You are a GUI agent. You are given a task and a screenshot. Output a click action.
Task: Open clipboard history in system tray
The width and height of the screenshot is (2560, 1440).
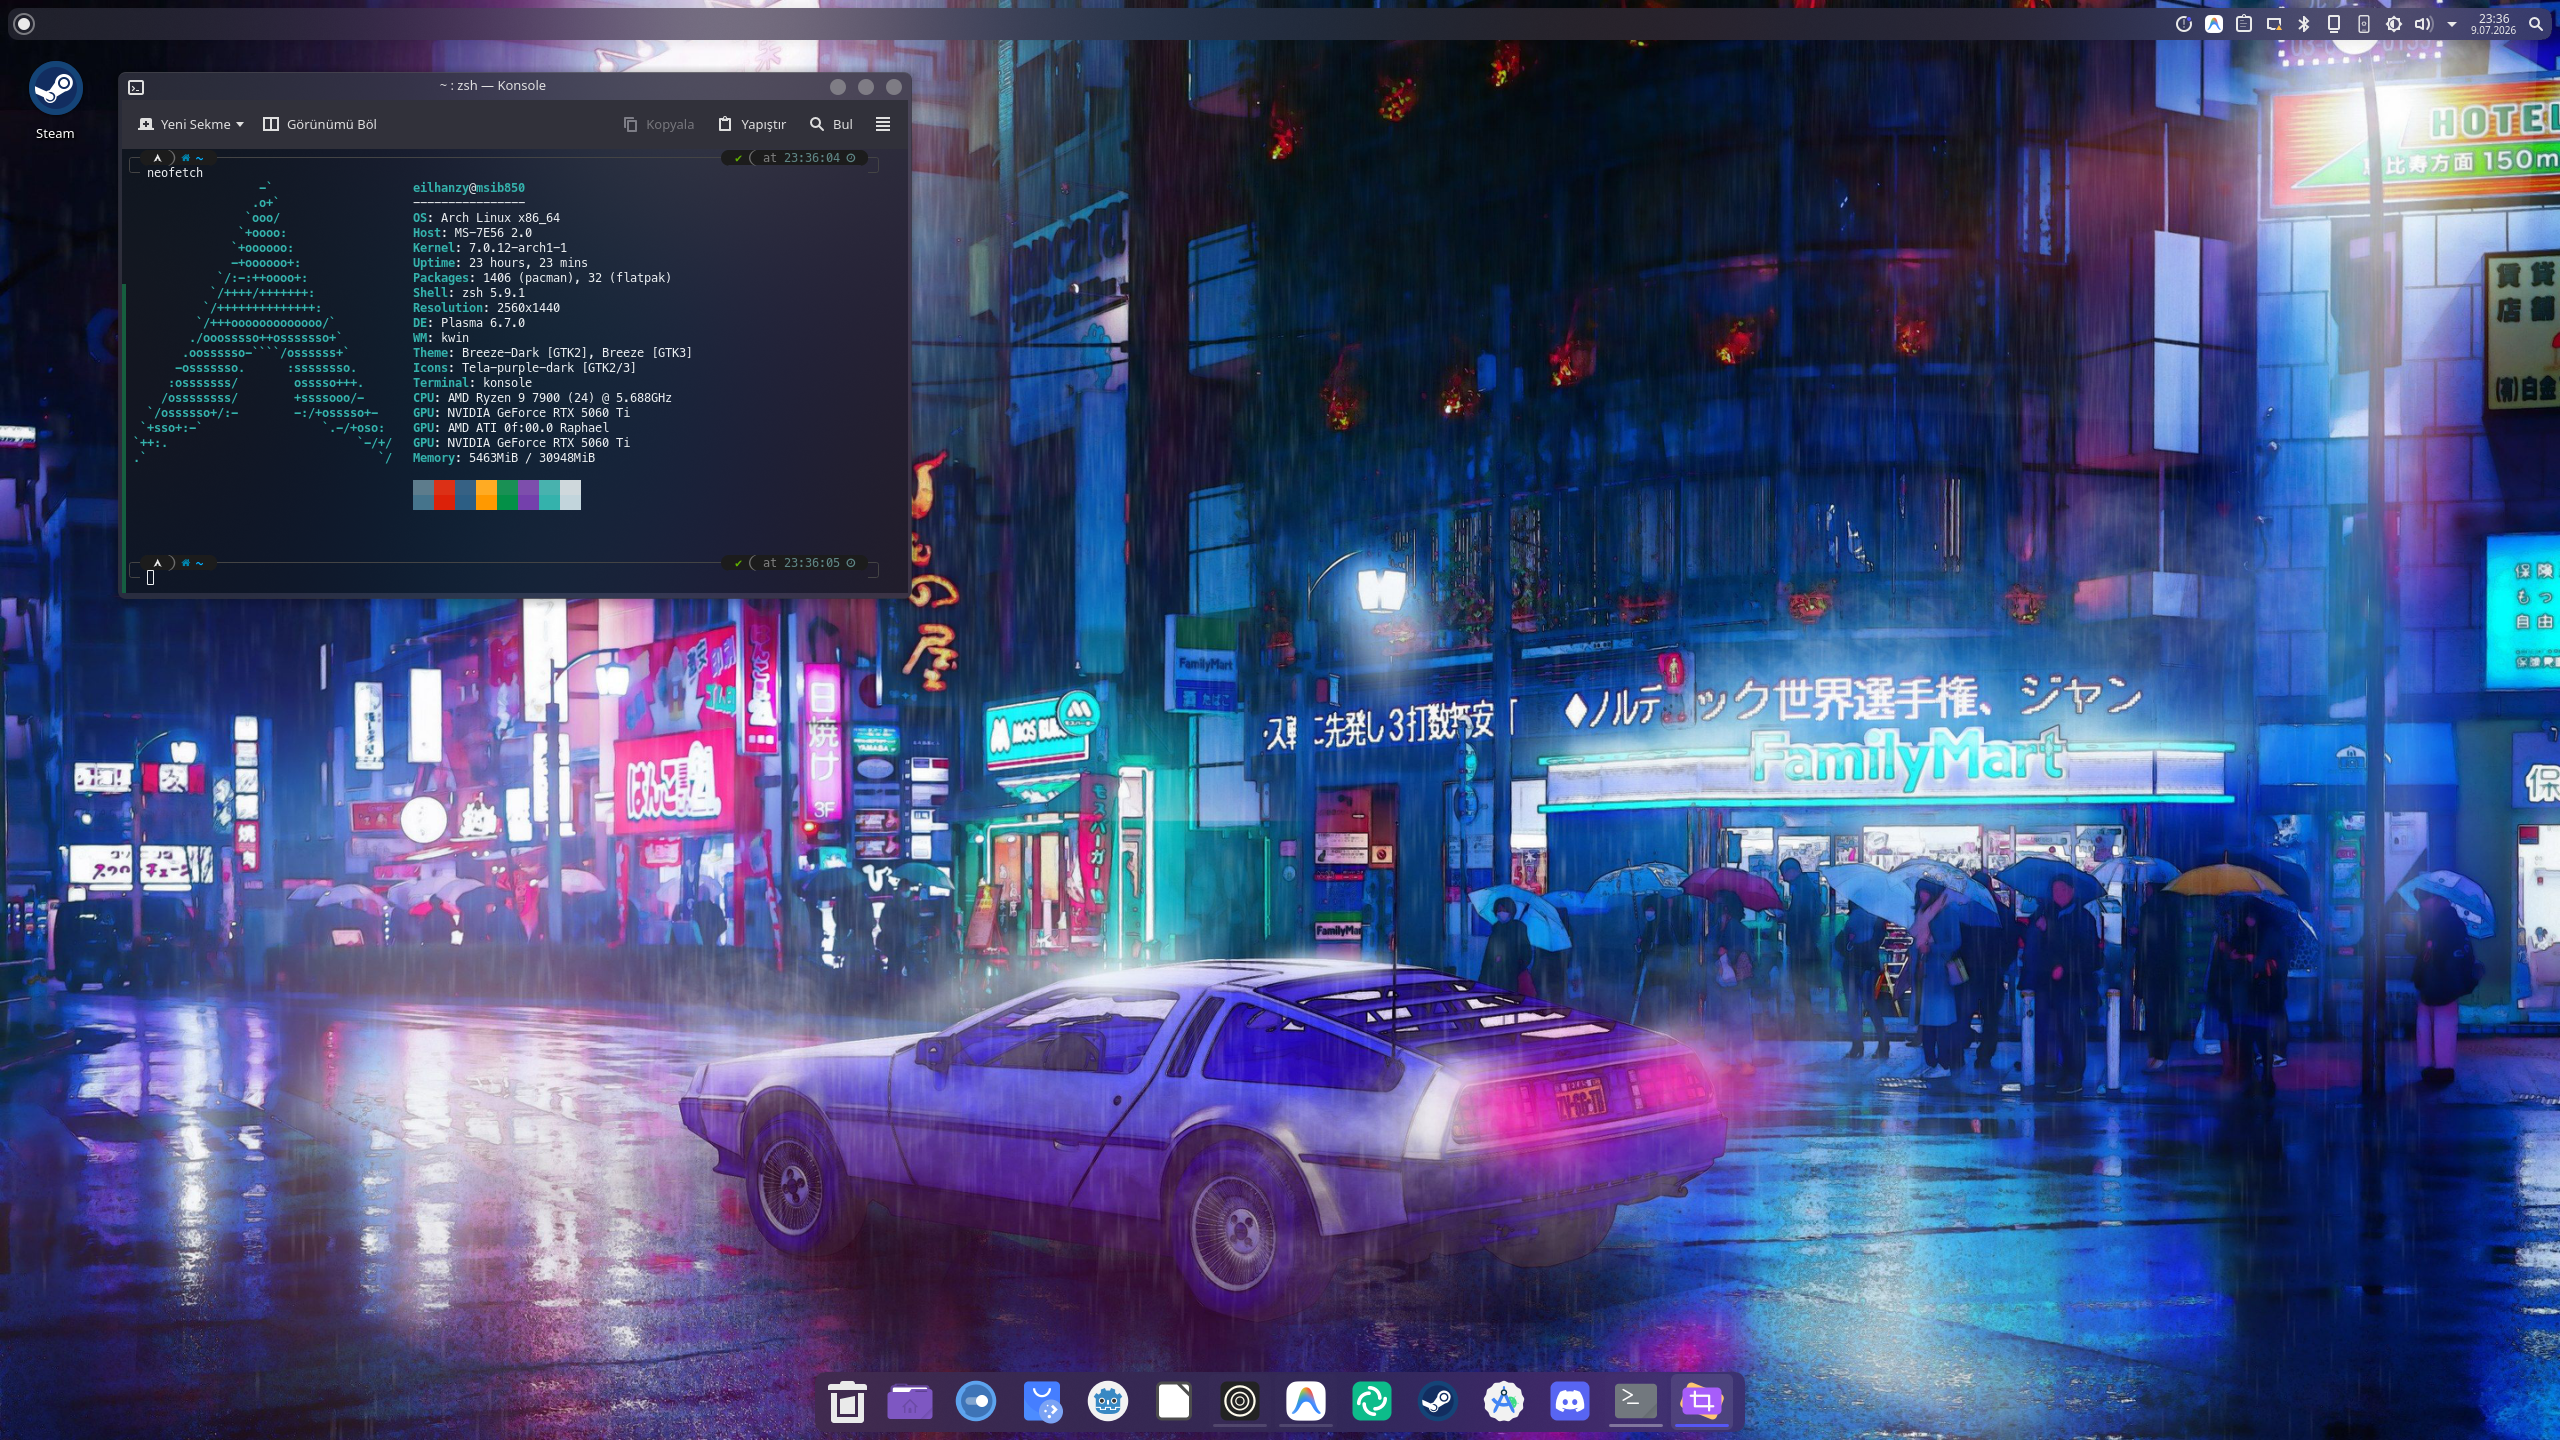2244,24
